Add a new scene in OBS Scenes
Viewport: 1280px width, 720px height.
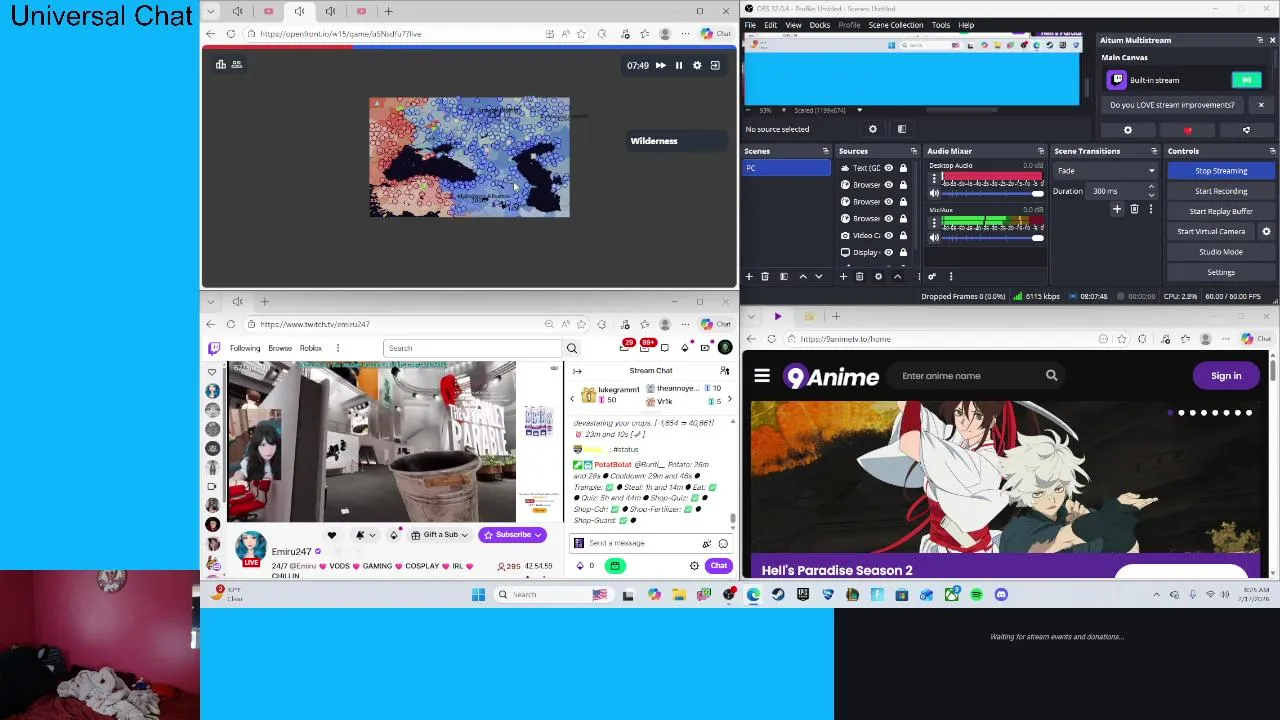click(749, 276)
